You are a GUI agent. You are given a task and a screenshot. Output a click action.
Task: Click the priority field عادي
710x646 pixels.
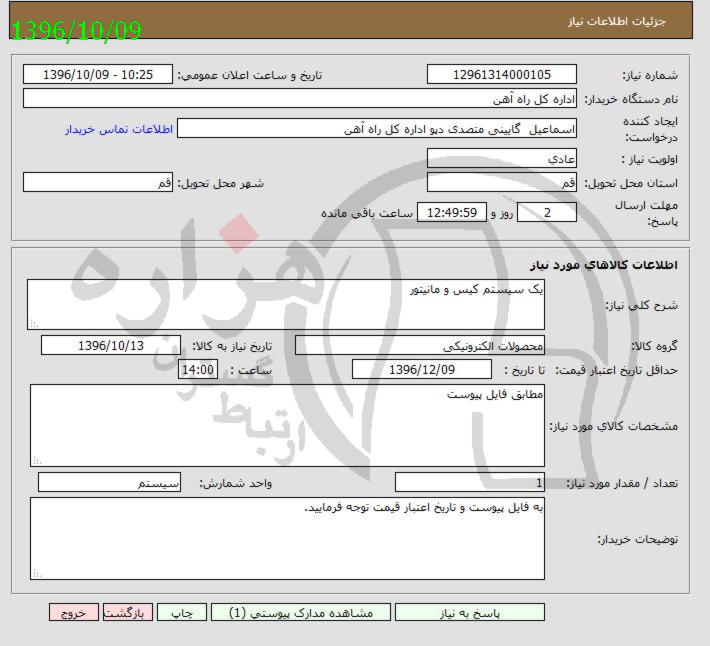point(502,158)
